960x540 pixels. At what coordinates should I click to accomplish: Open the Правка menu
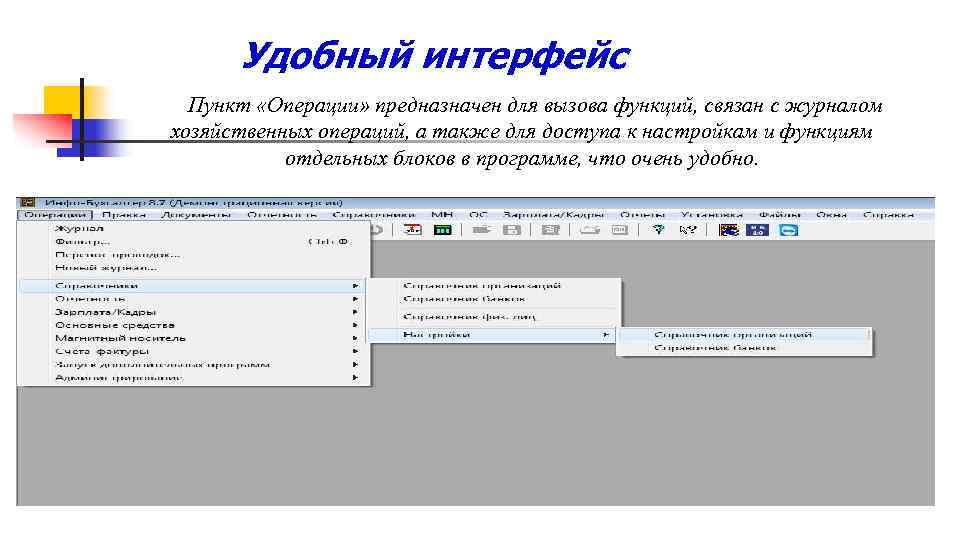(x=124, y=215)
